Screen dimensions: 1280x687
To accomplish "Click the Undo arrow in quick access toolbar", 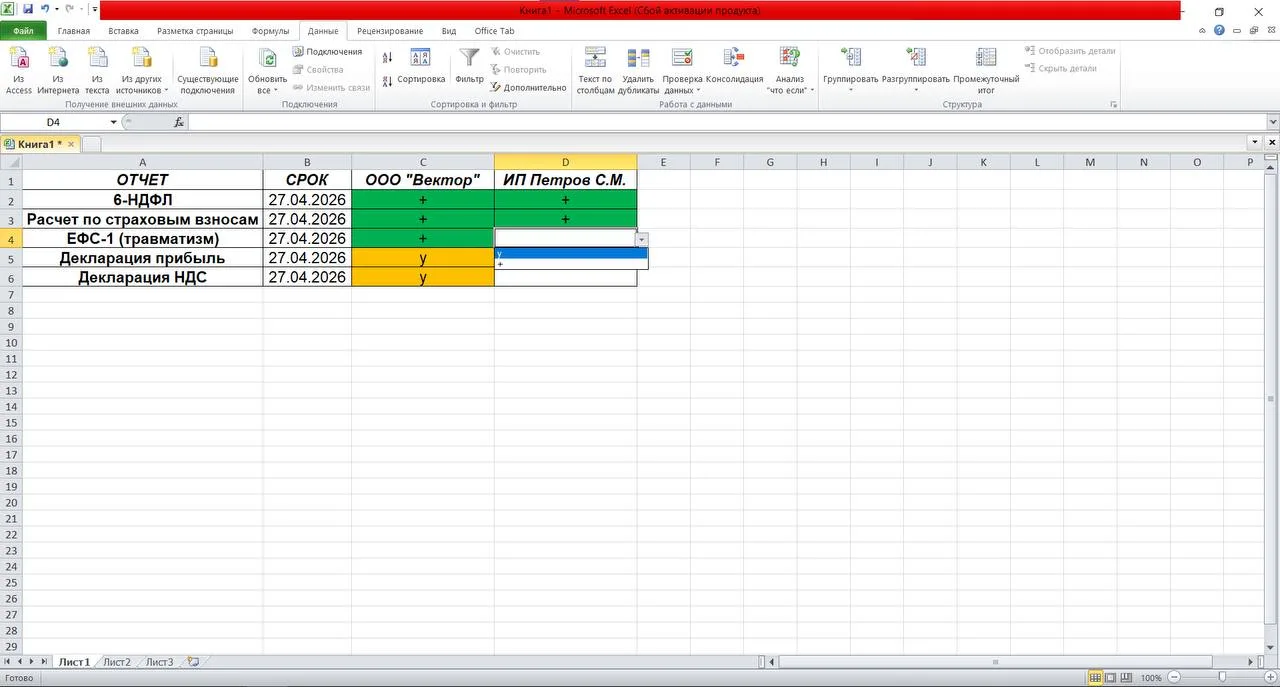I will (x=44, y=9).
